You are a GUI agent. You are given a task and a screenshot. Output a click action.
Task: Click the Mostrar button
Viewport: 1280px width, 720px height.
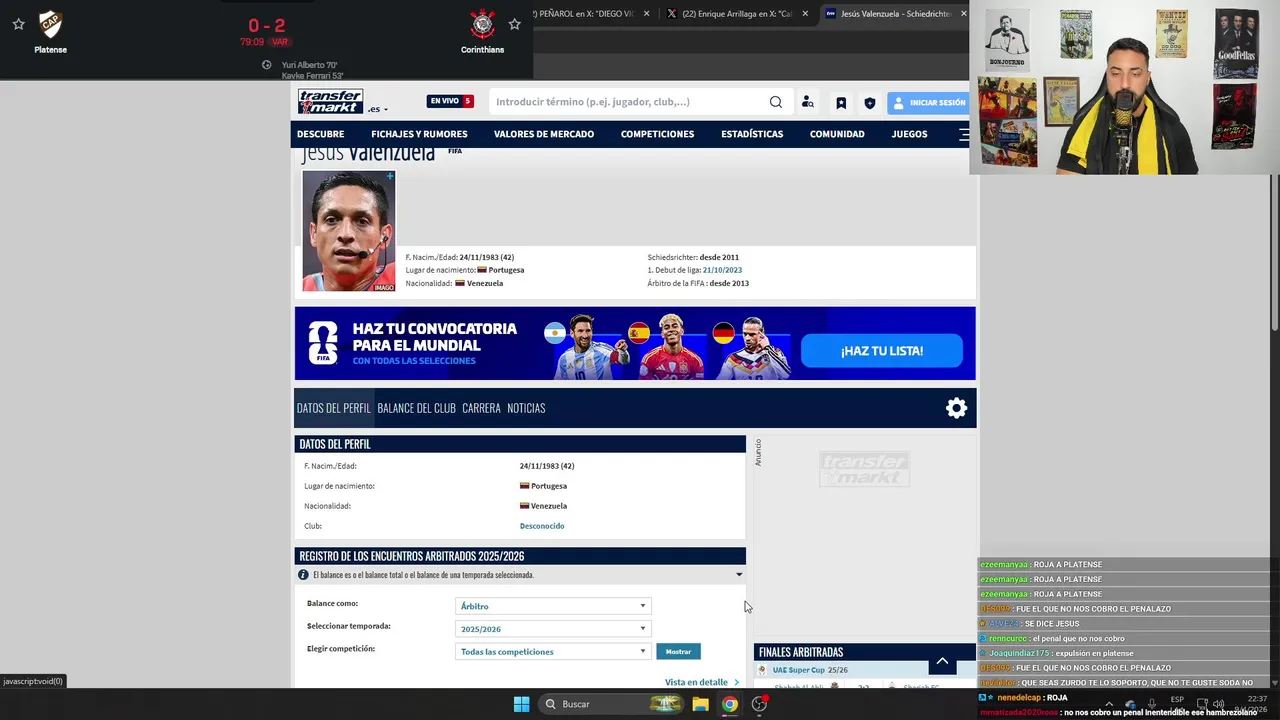click(x=678, y=652)
